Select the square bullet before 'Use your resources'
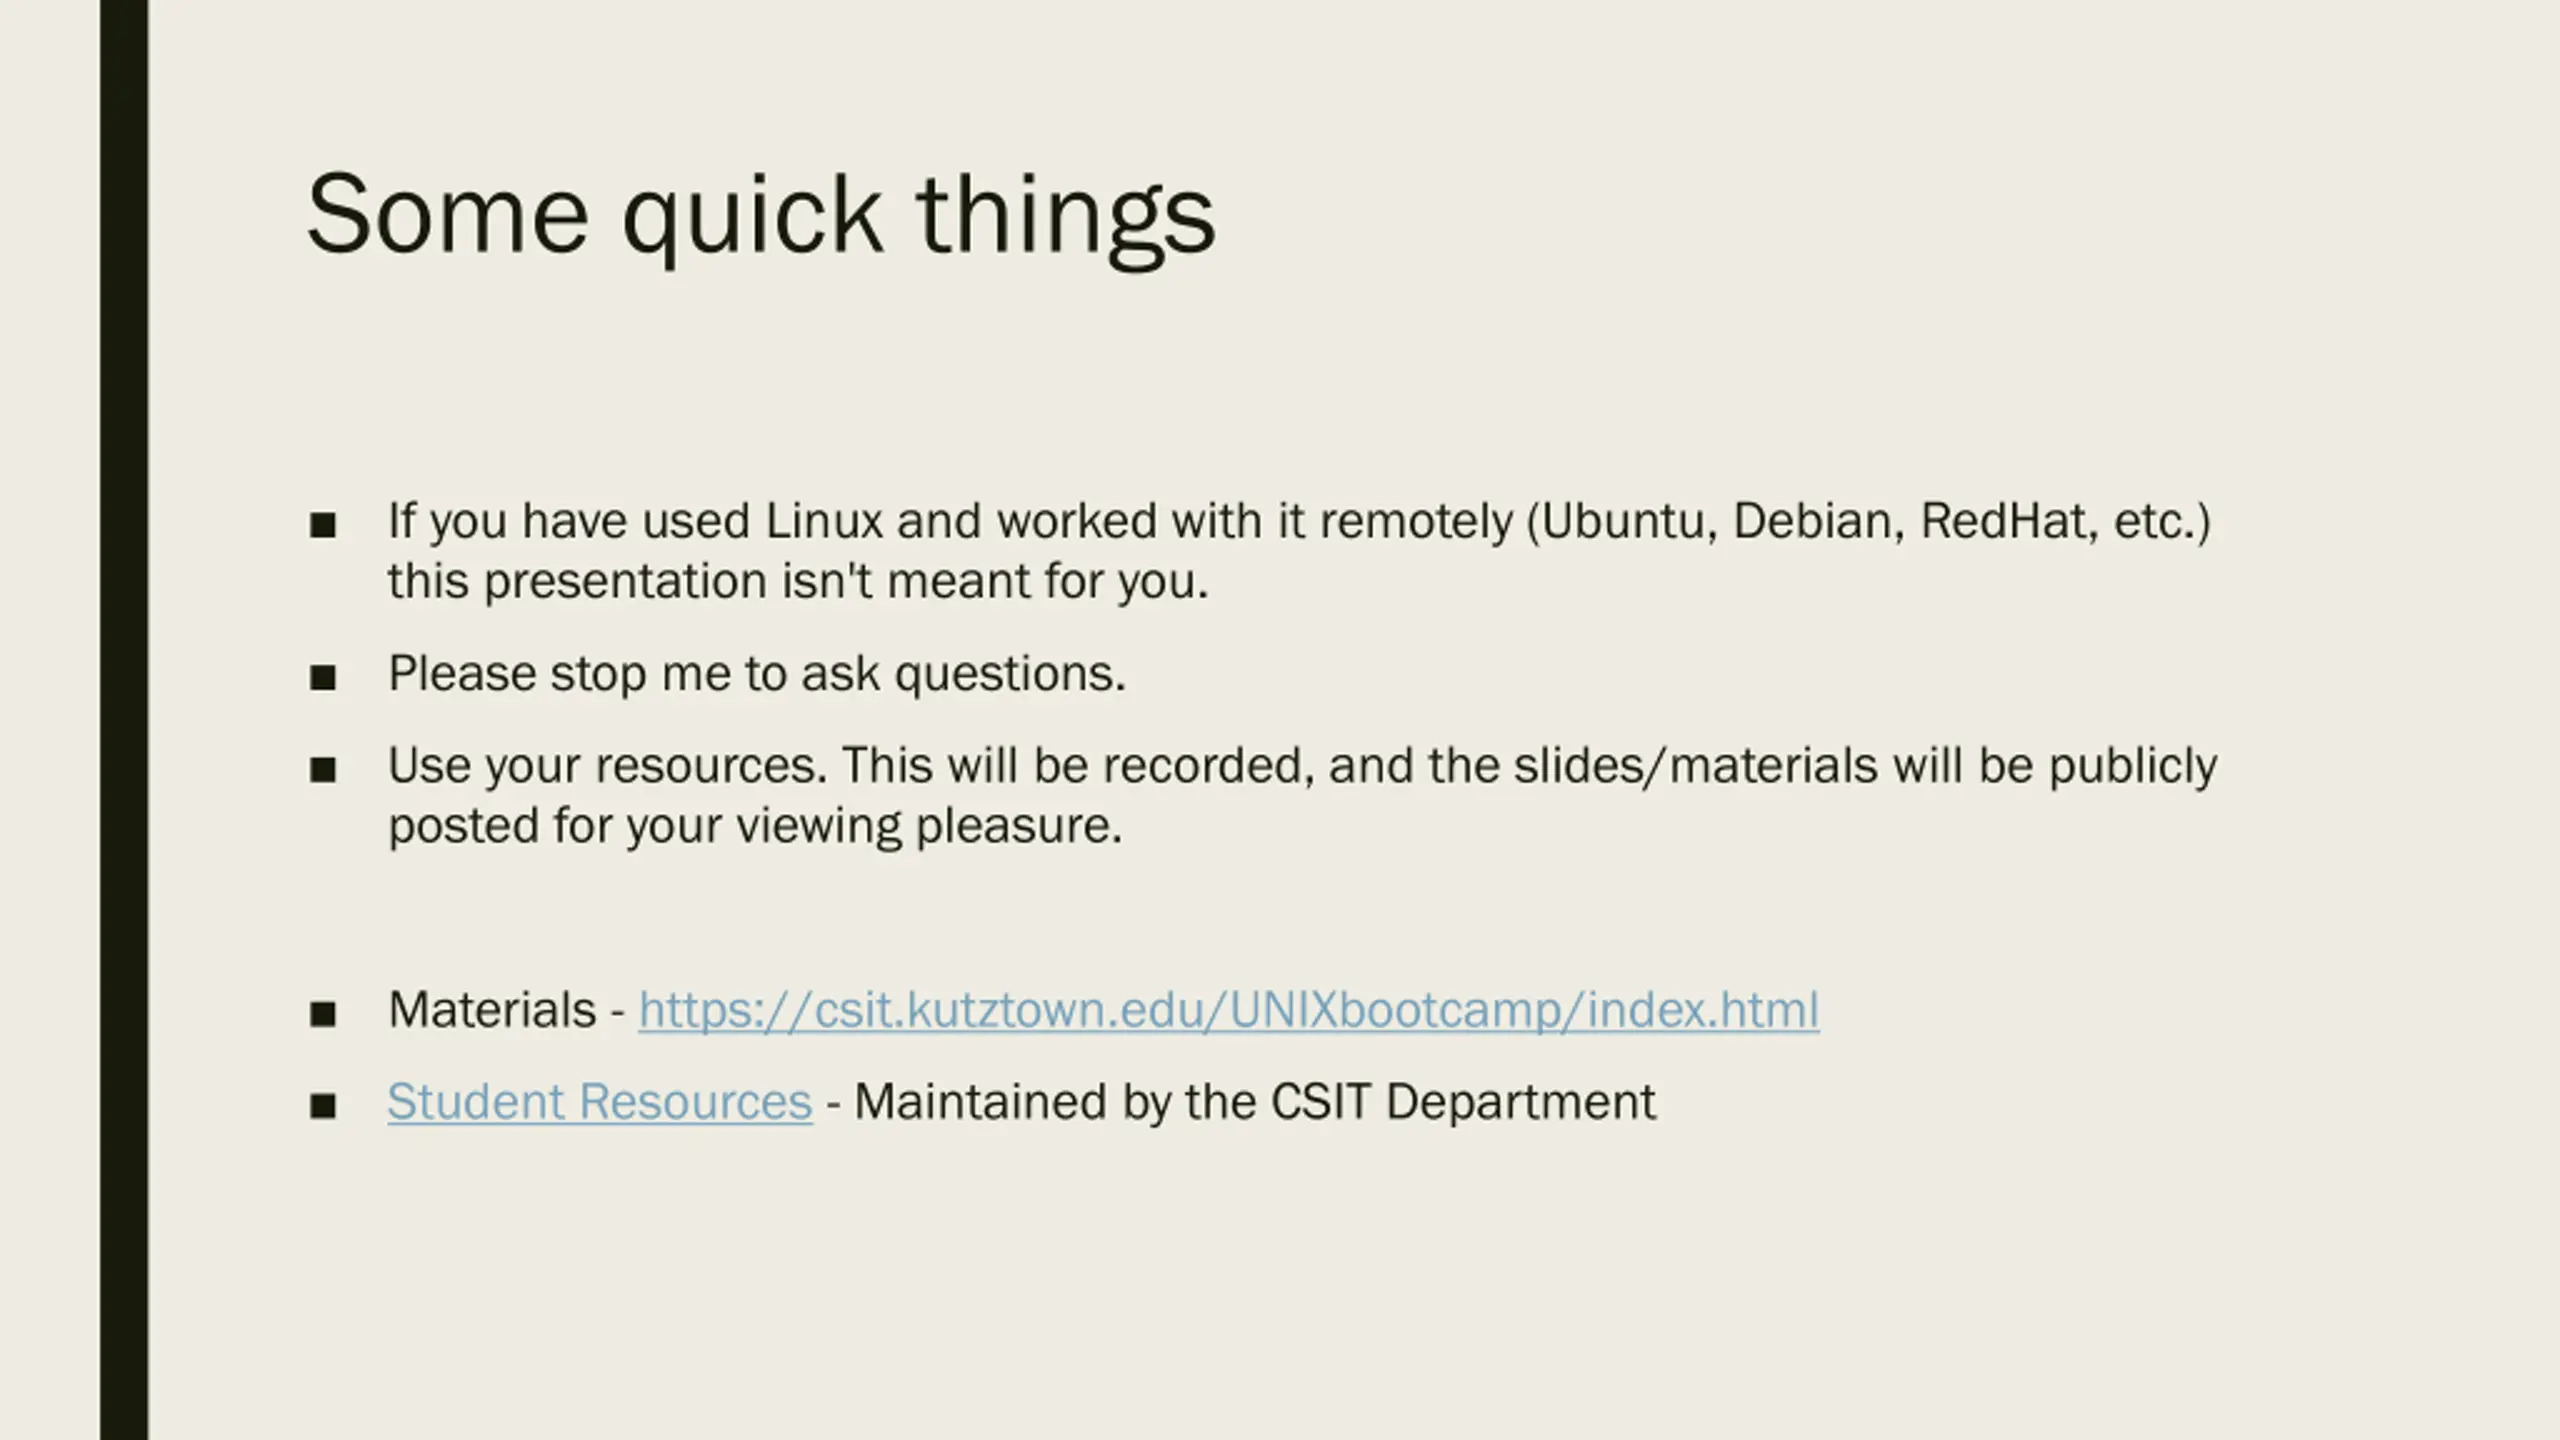The image size is (2560, 1440). 323,770
